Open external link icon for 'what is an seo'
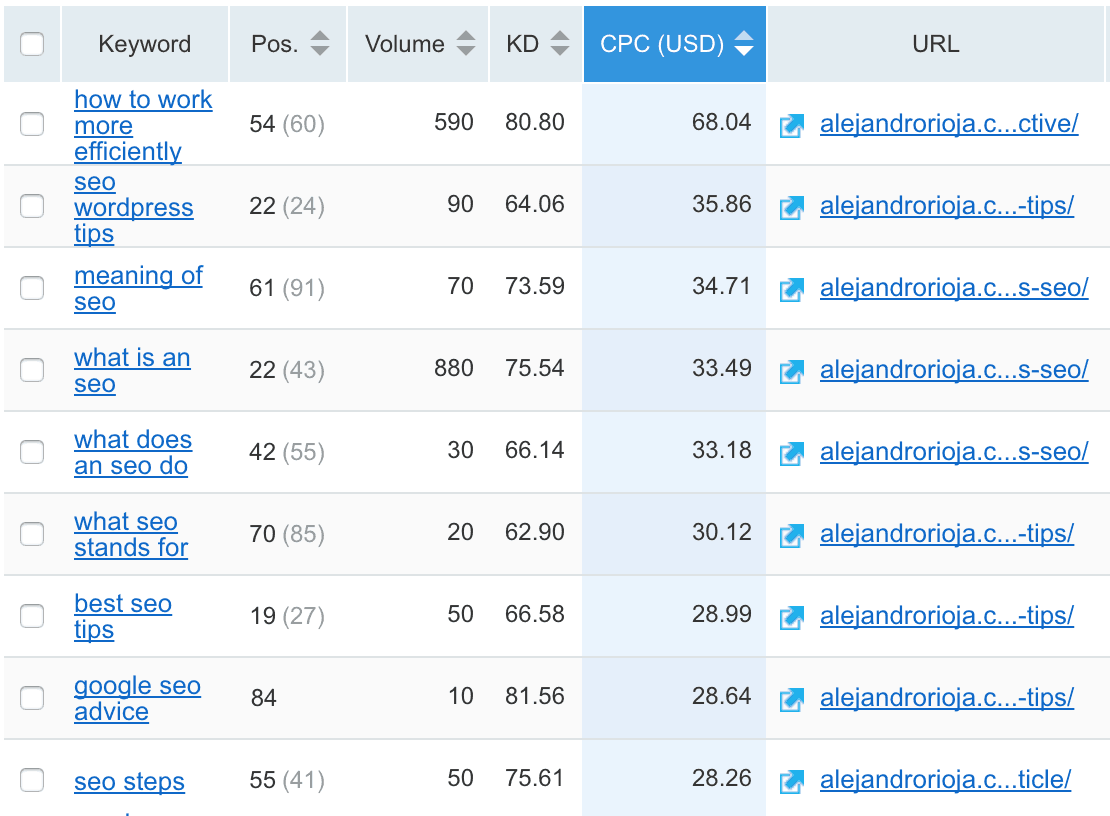Image resolution: width=1110 pixels, height=816 pixels. coord(791,372)
